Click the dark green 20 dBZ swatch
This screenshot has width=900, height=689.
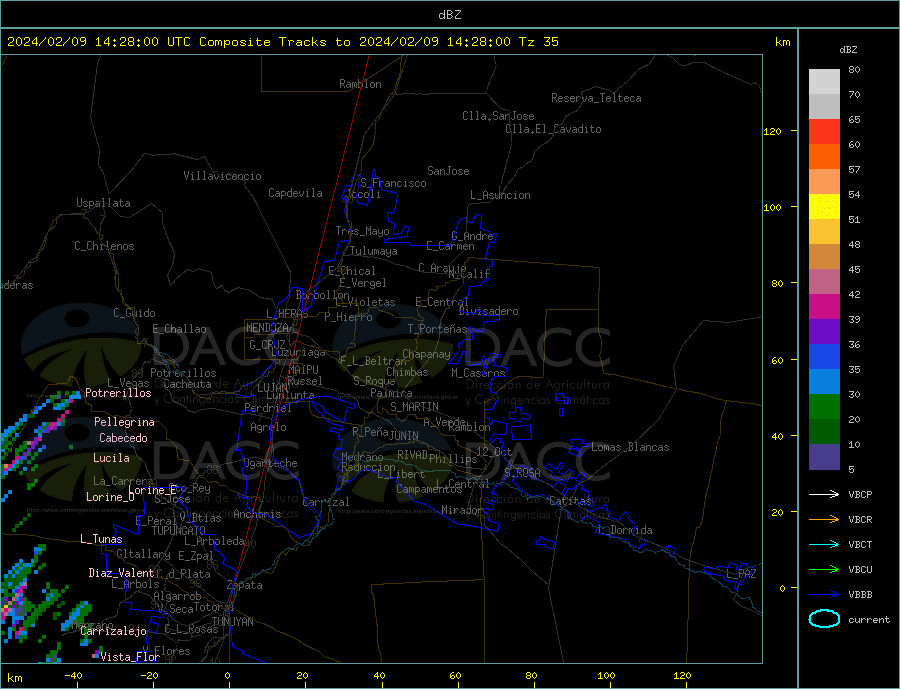(x=824, y=431)
